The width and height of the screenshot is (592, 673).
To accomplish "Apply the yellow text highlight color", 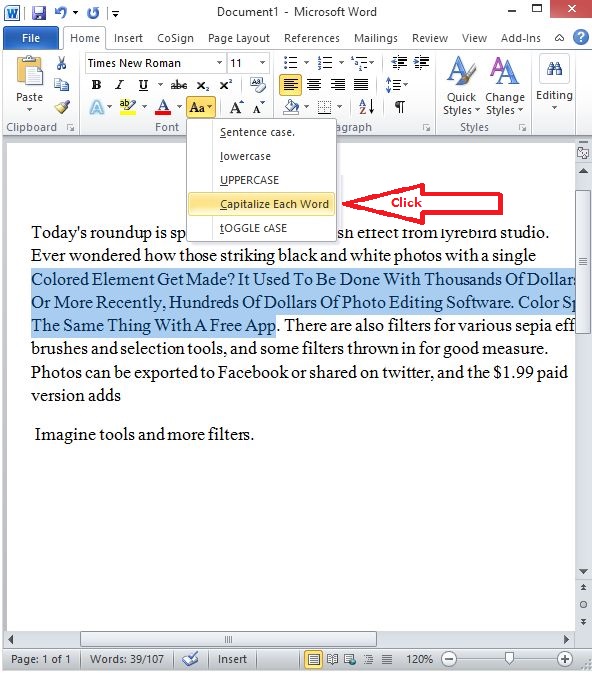I will click(x=128, y=107).
